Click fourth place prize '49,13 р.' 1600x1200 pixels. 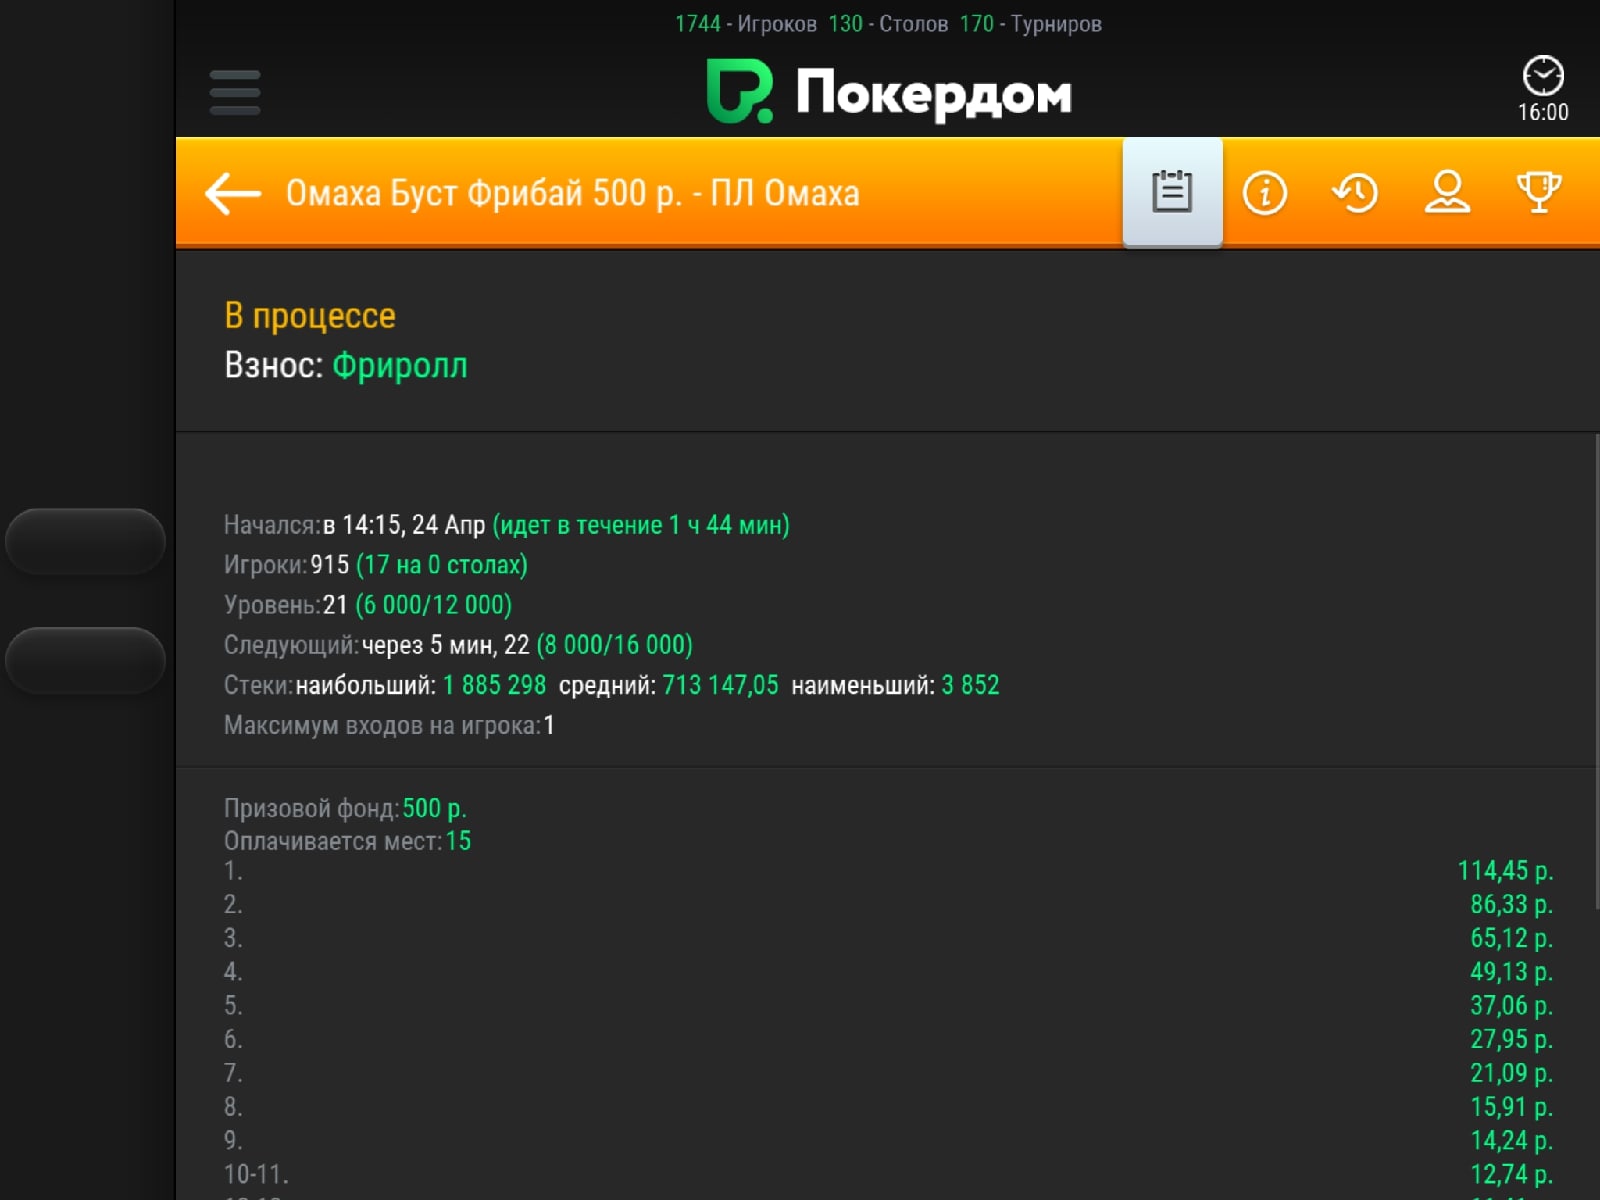1511,972
